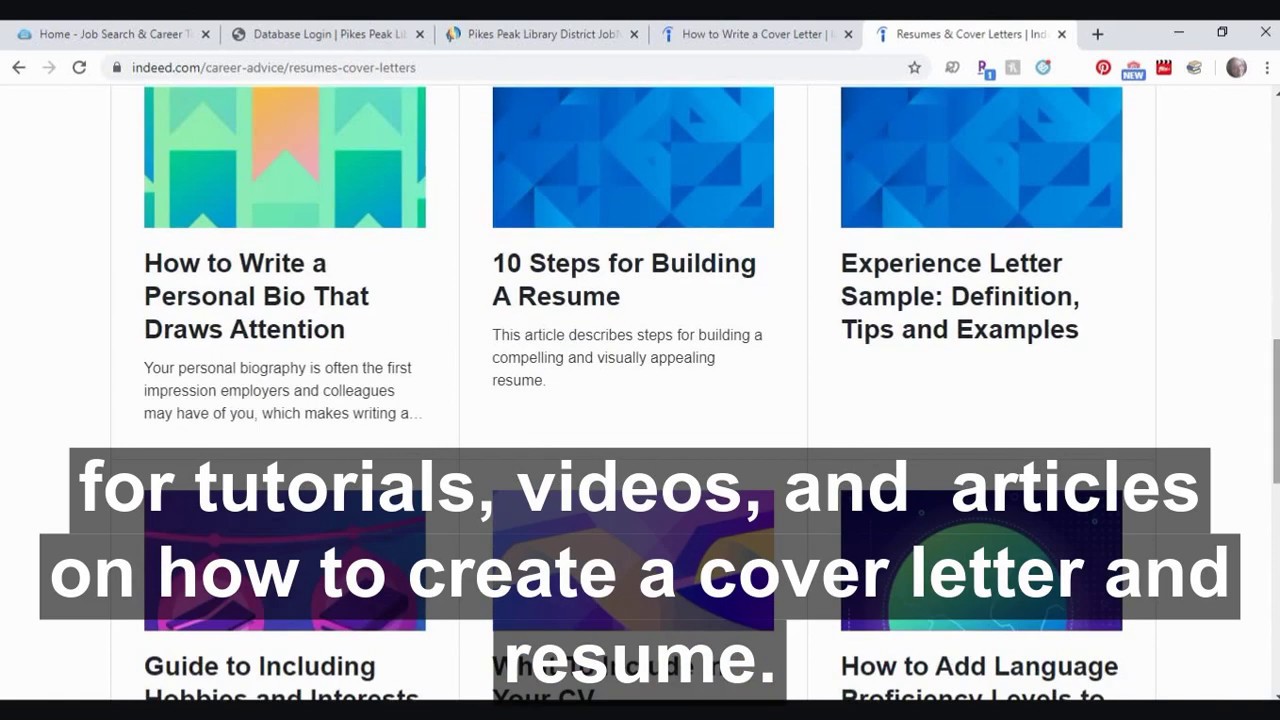
Task: Click the purple P extension with badge 1
Action: tap(985, 68)
